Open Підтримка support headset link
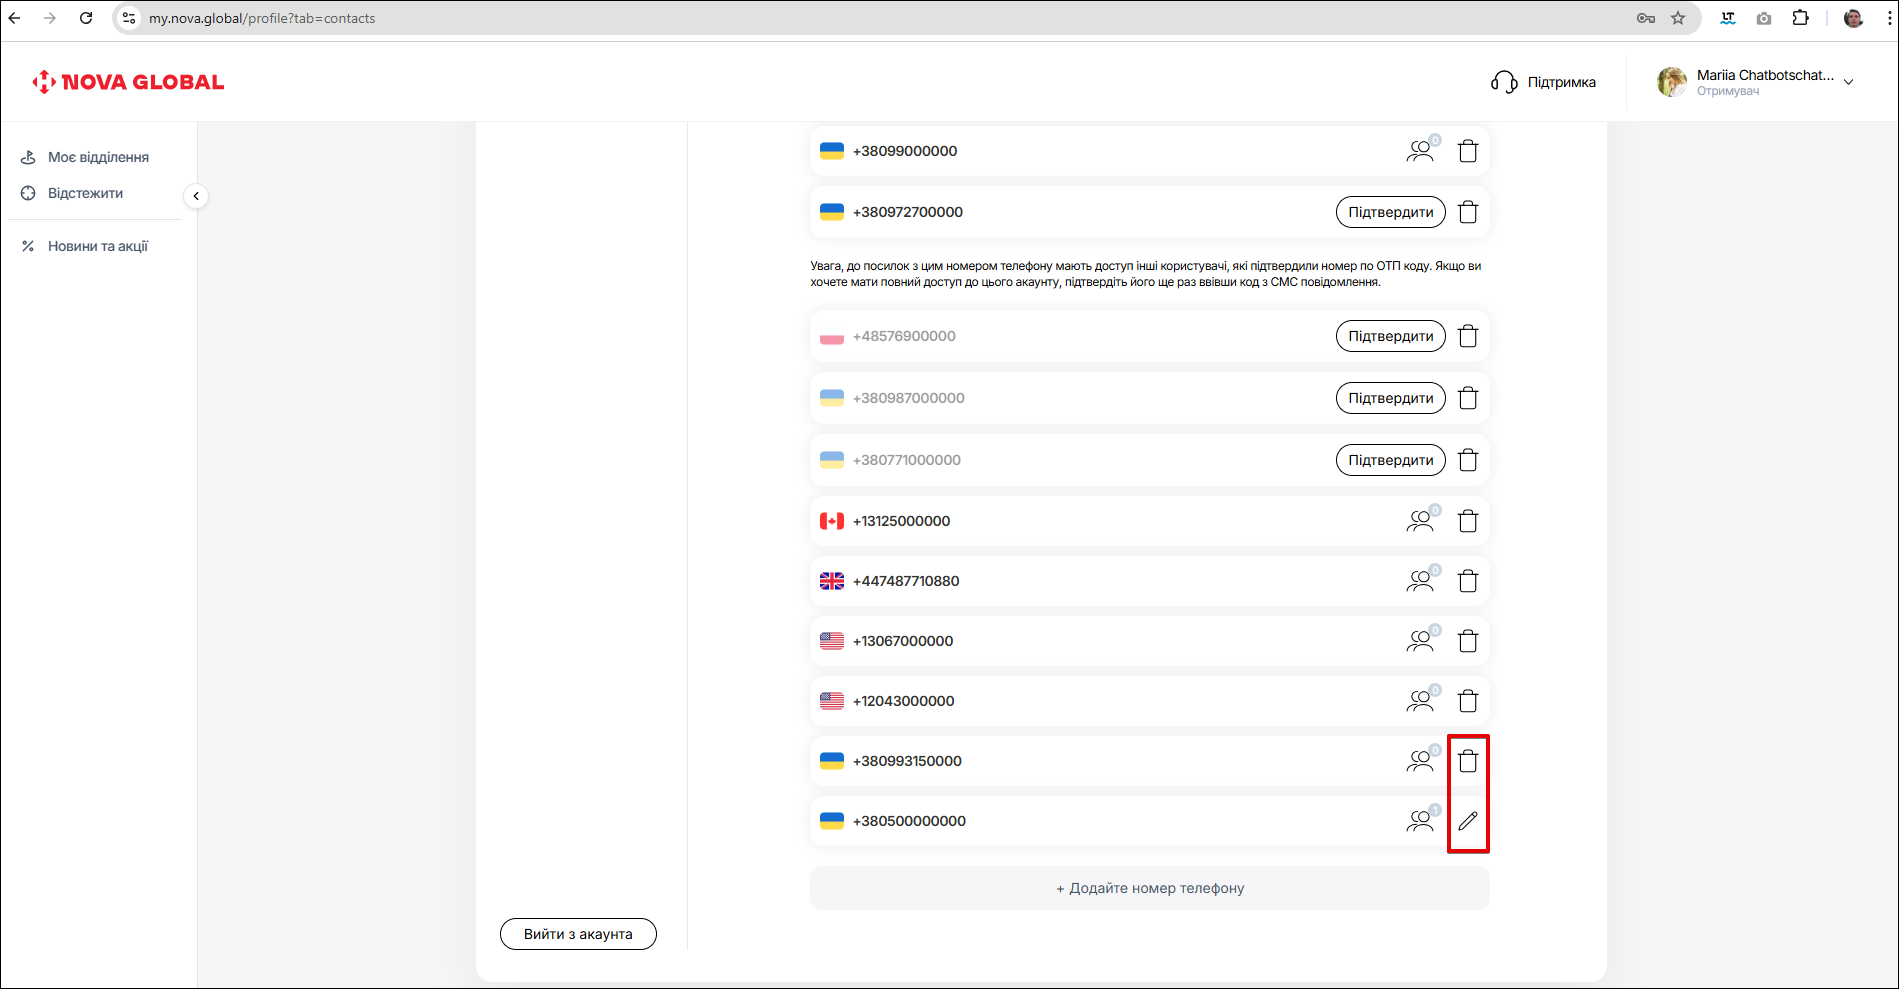The height and width of the screenshot is (989, 1899). pos(1543,82)
